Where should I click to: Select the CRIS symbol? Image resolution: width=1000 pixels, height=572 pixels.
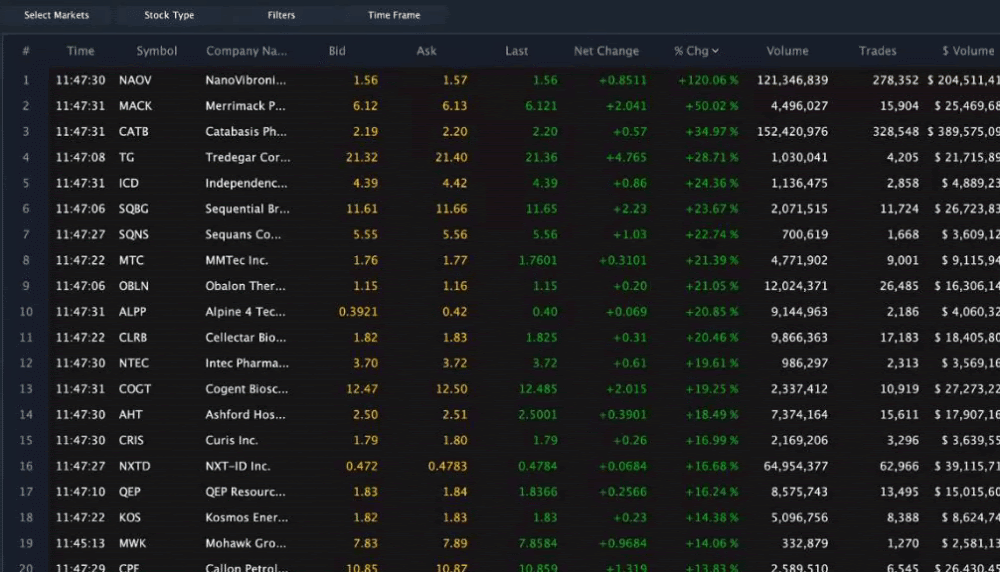click(x=131, y=441)
